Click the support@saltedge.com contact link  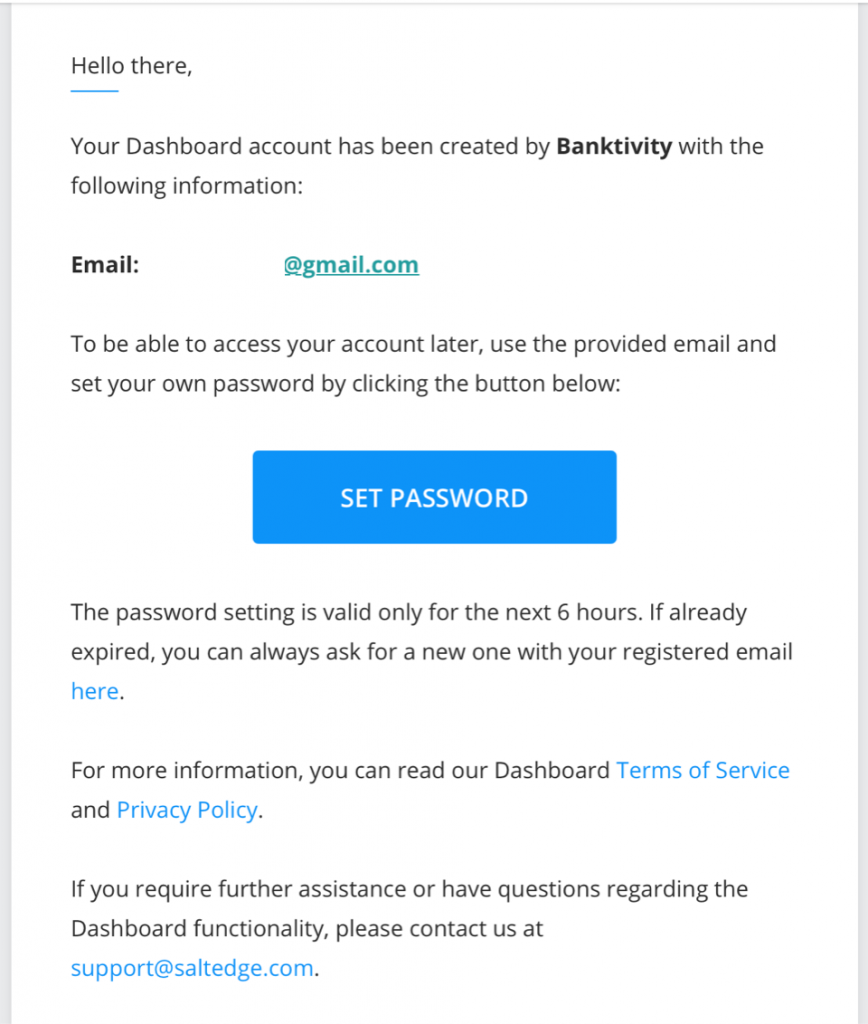(192, 968)
